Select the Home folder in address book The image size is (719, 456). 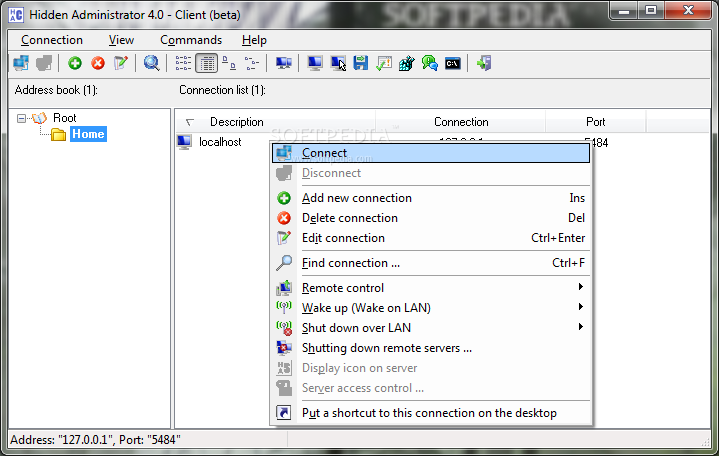tap(88, 134)
